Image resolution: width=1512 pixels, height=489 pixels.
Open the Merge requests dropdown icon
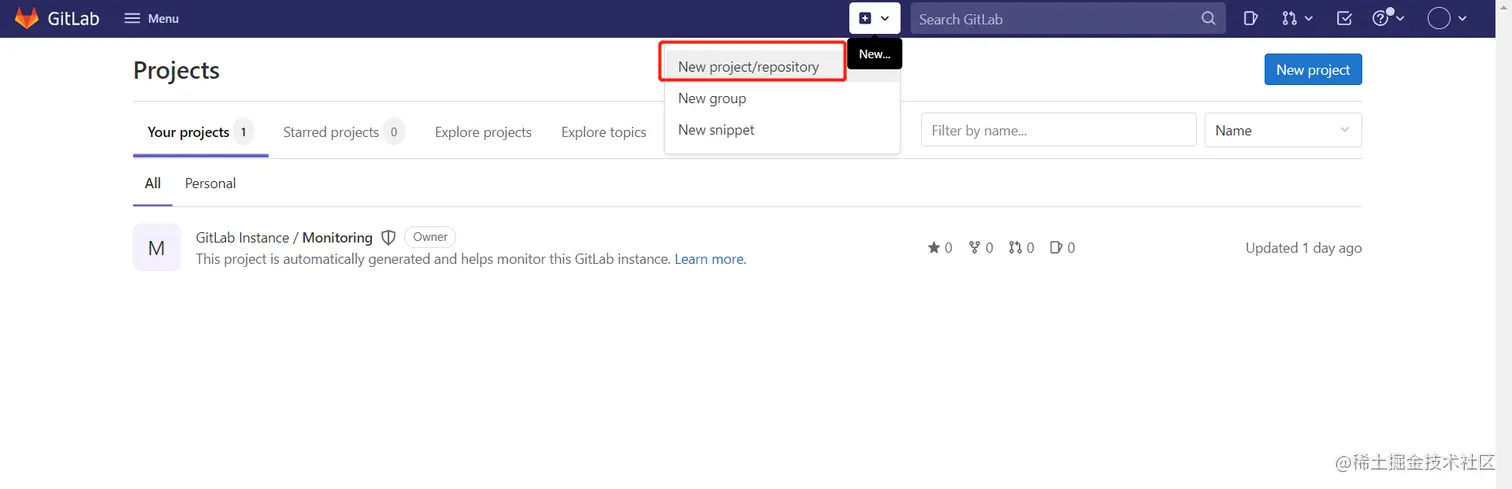point(1297,18)
